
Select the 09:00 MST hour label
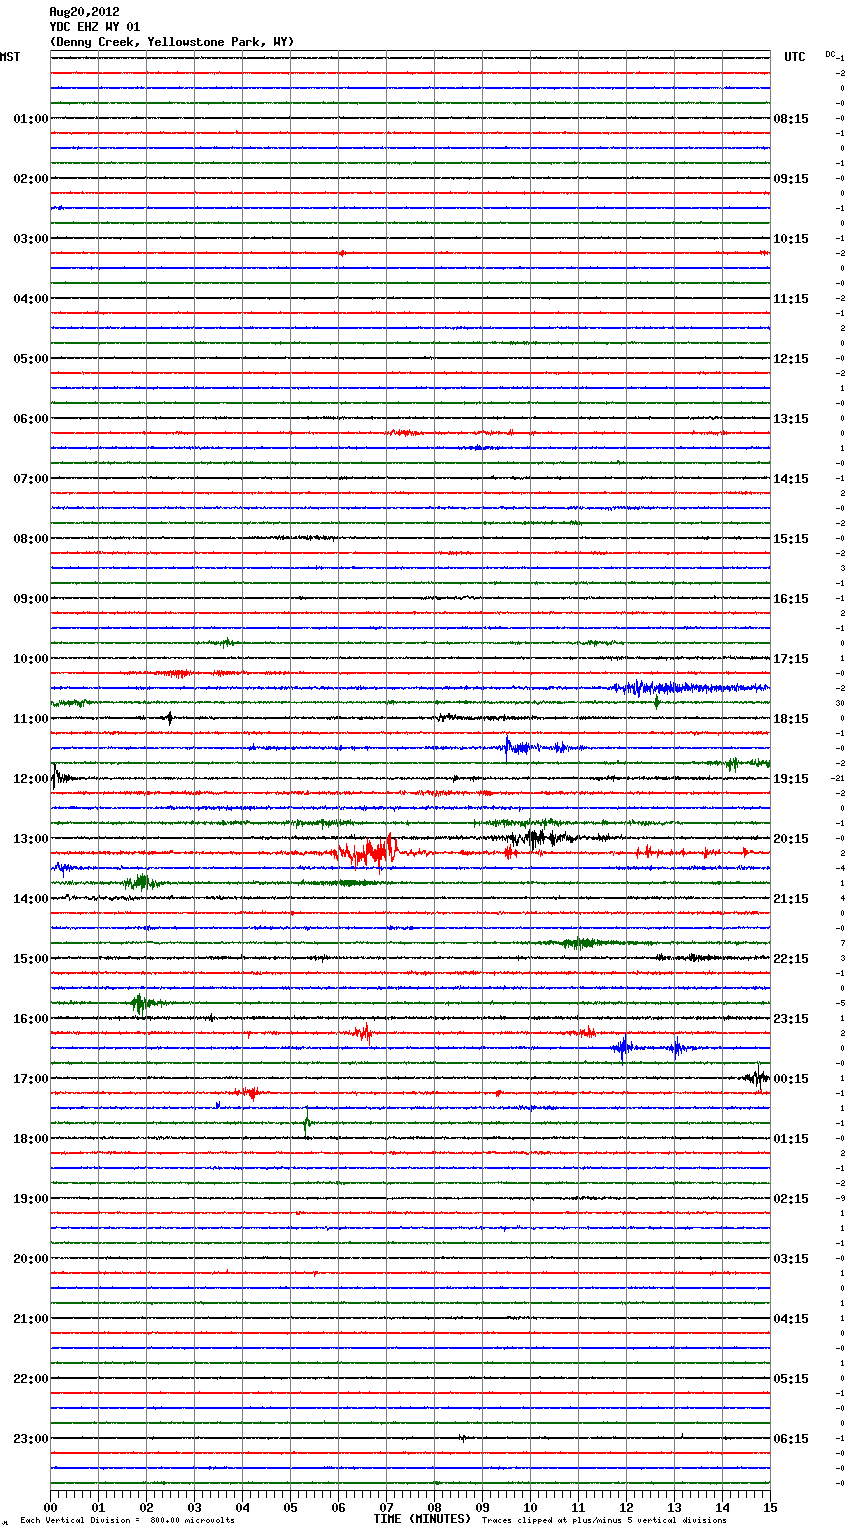pos(31,599)
